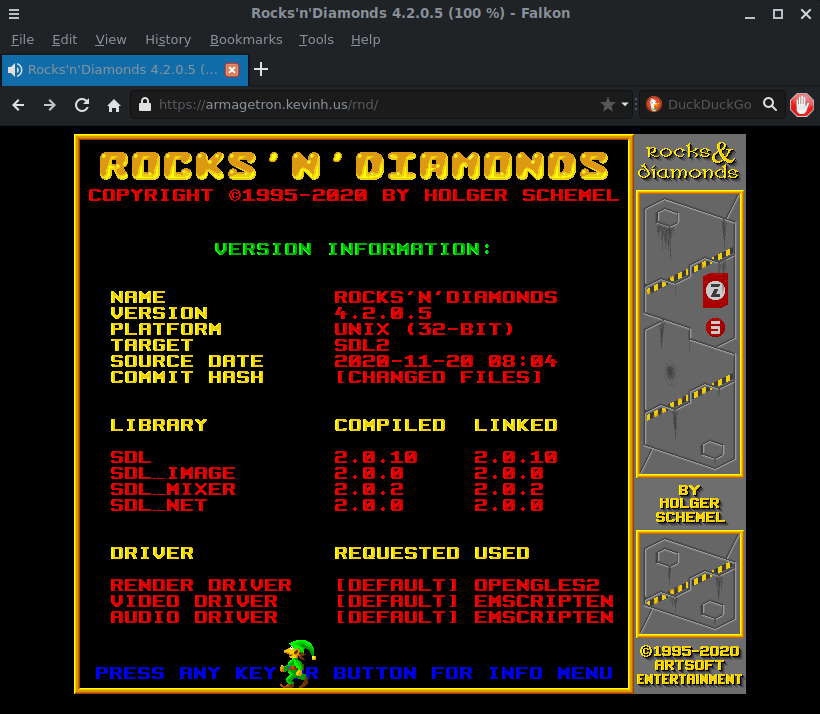Select the Rocks'n'Diamonds 4.2.0.5 tab
This screenshot has width=820, height=714.
click(x=125, y=70)
